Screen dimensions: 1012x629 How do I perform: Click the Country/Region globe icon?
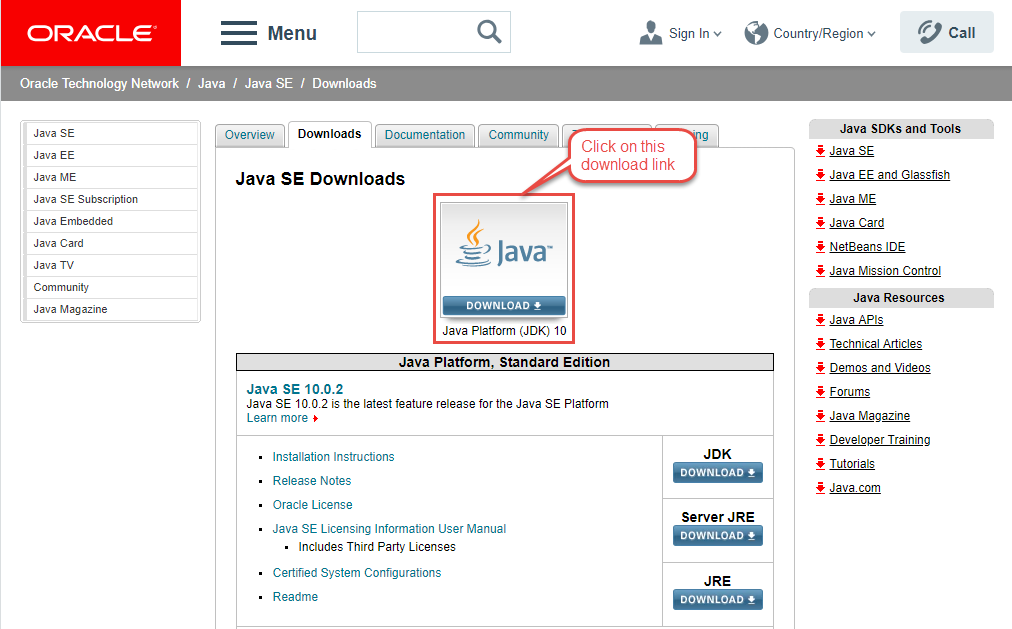pyautogui.click(x=756, y=33)
